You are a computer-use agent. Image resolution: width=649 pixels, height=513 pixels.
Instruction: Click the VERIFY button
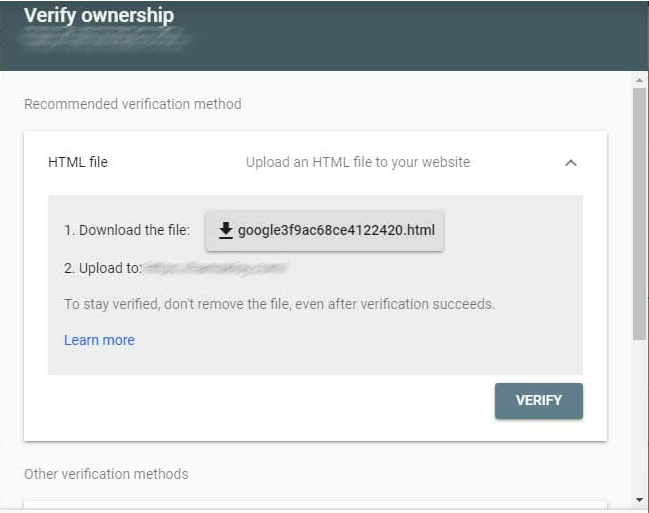(x=538, y=400)
